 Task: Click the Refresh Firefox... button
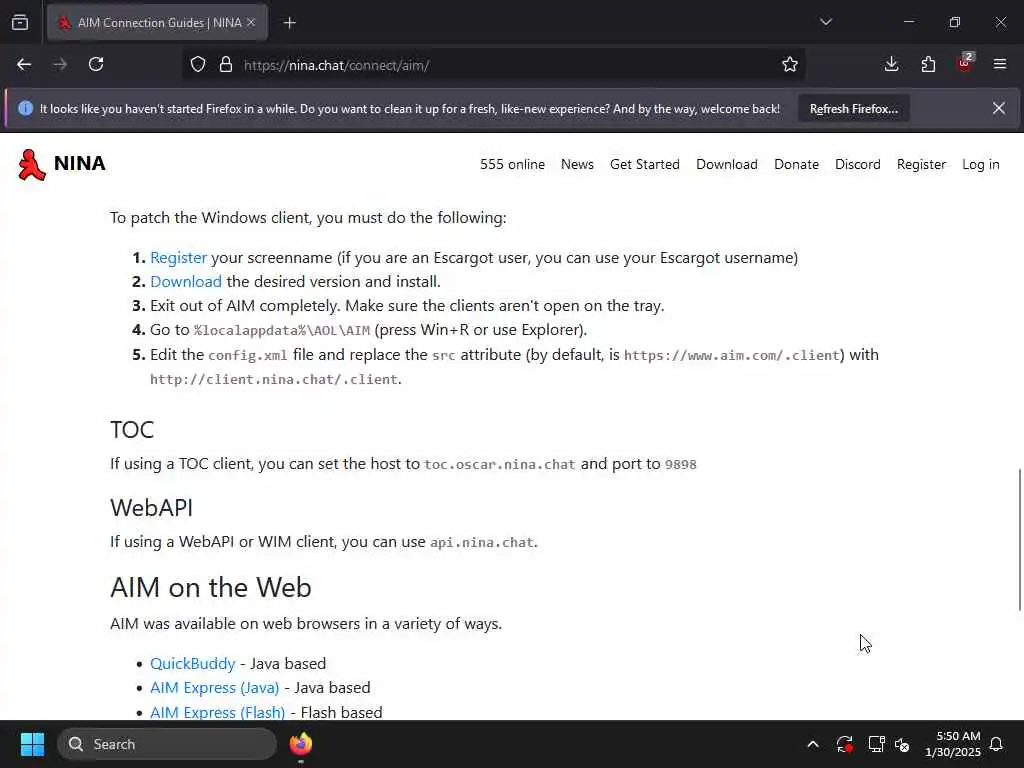(x=854, y=109)
